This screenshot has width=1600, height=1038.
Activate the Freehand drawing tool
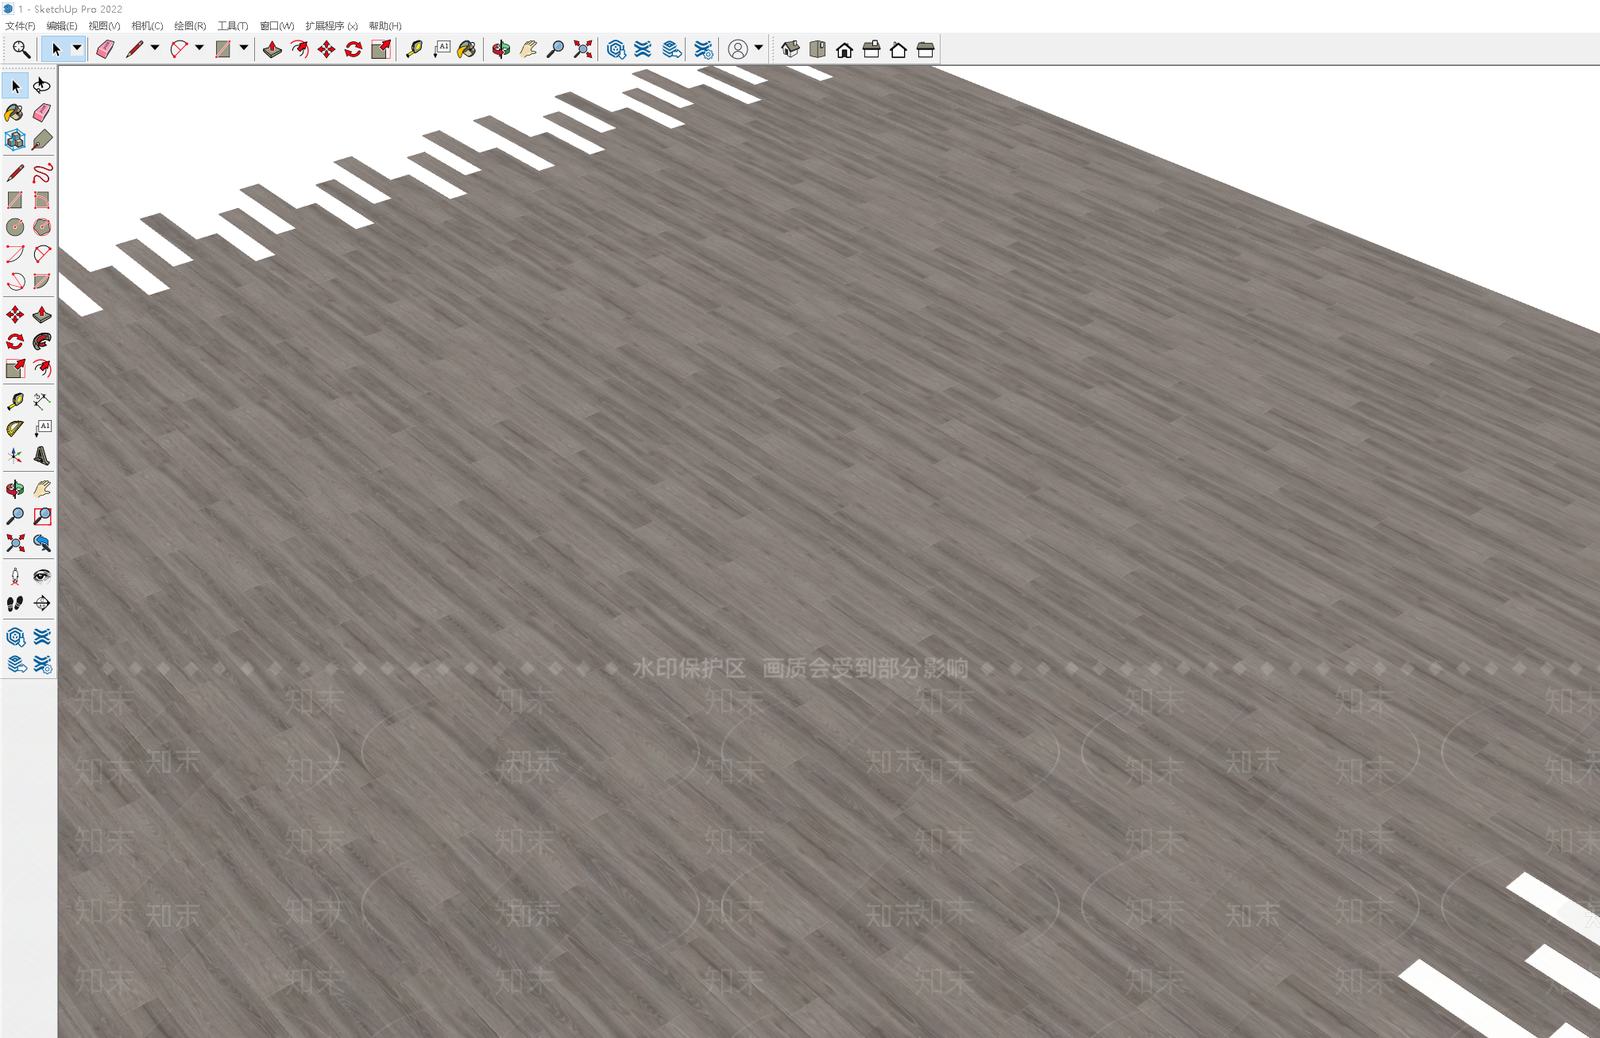[x=42, y=173]
